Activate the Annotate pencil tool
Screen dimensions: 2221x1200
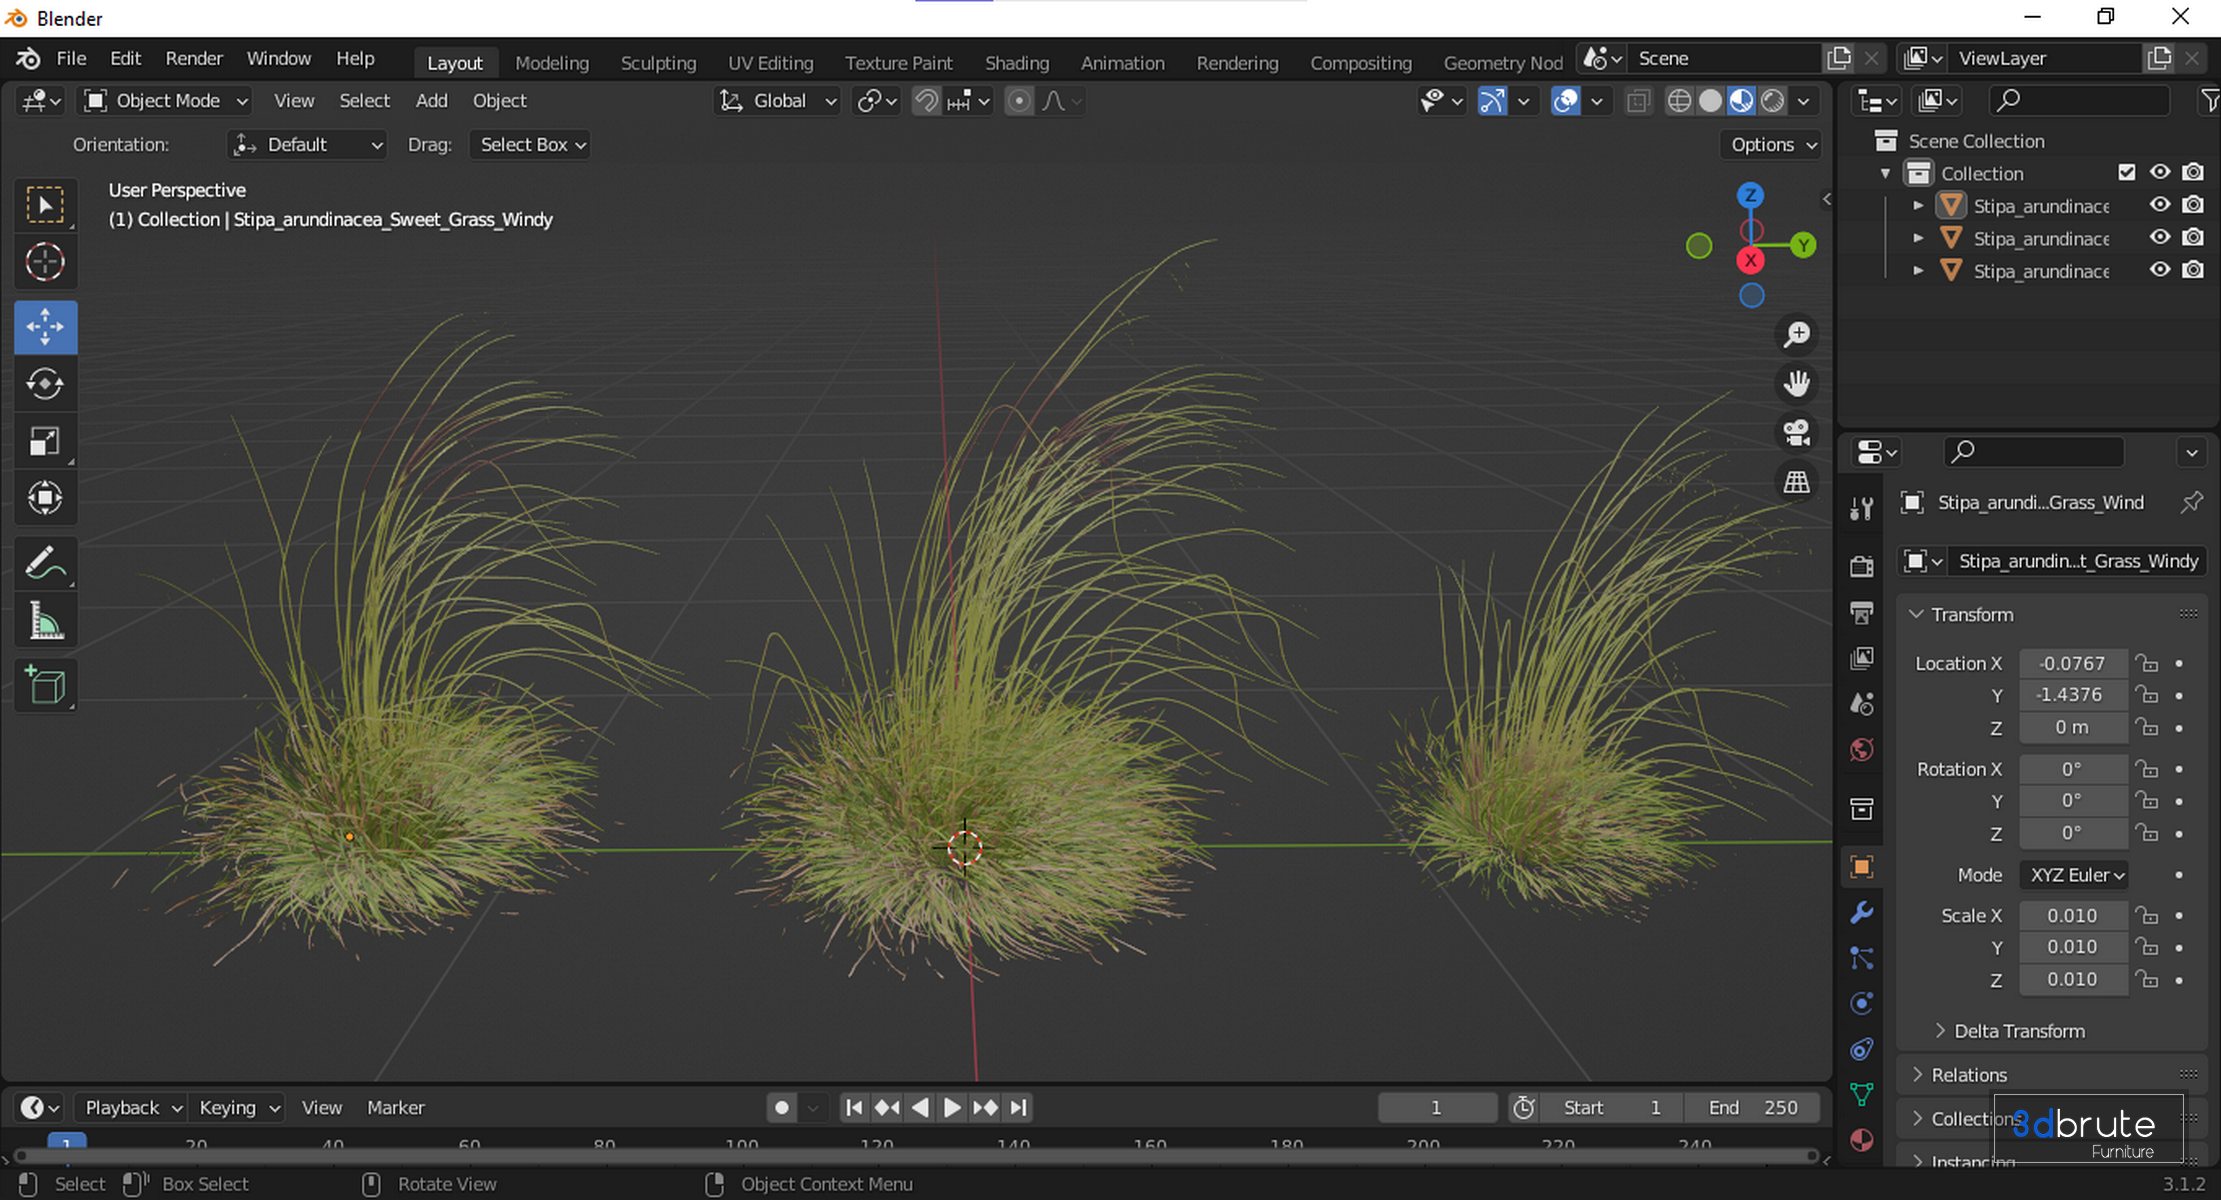45,563
